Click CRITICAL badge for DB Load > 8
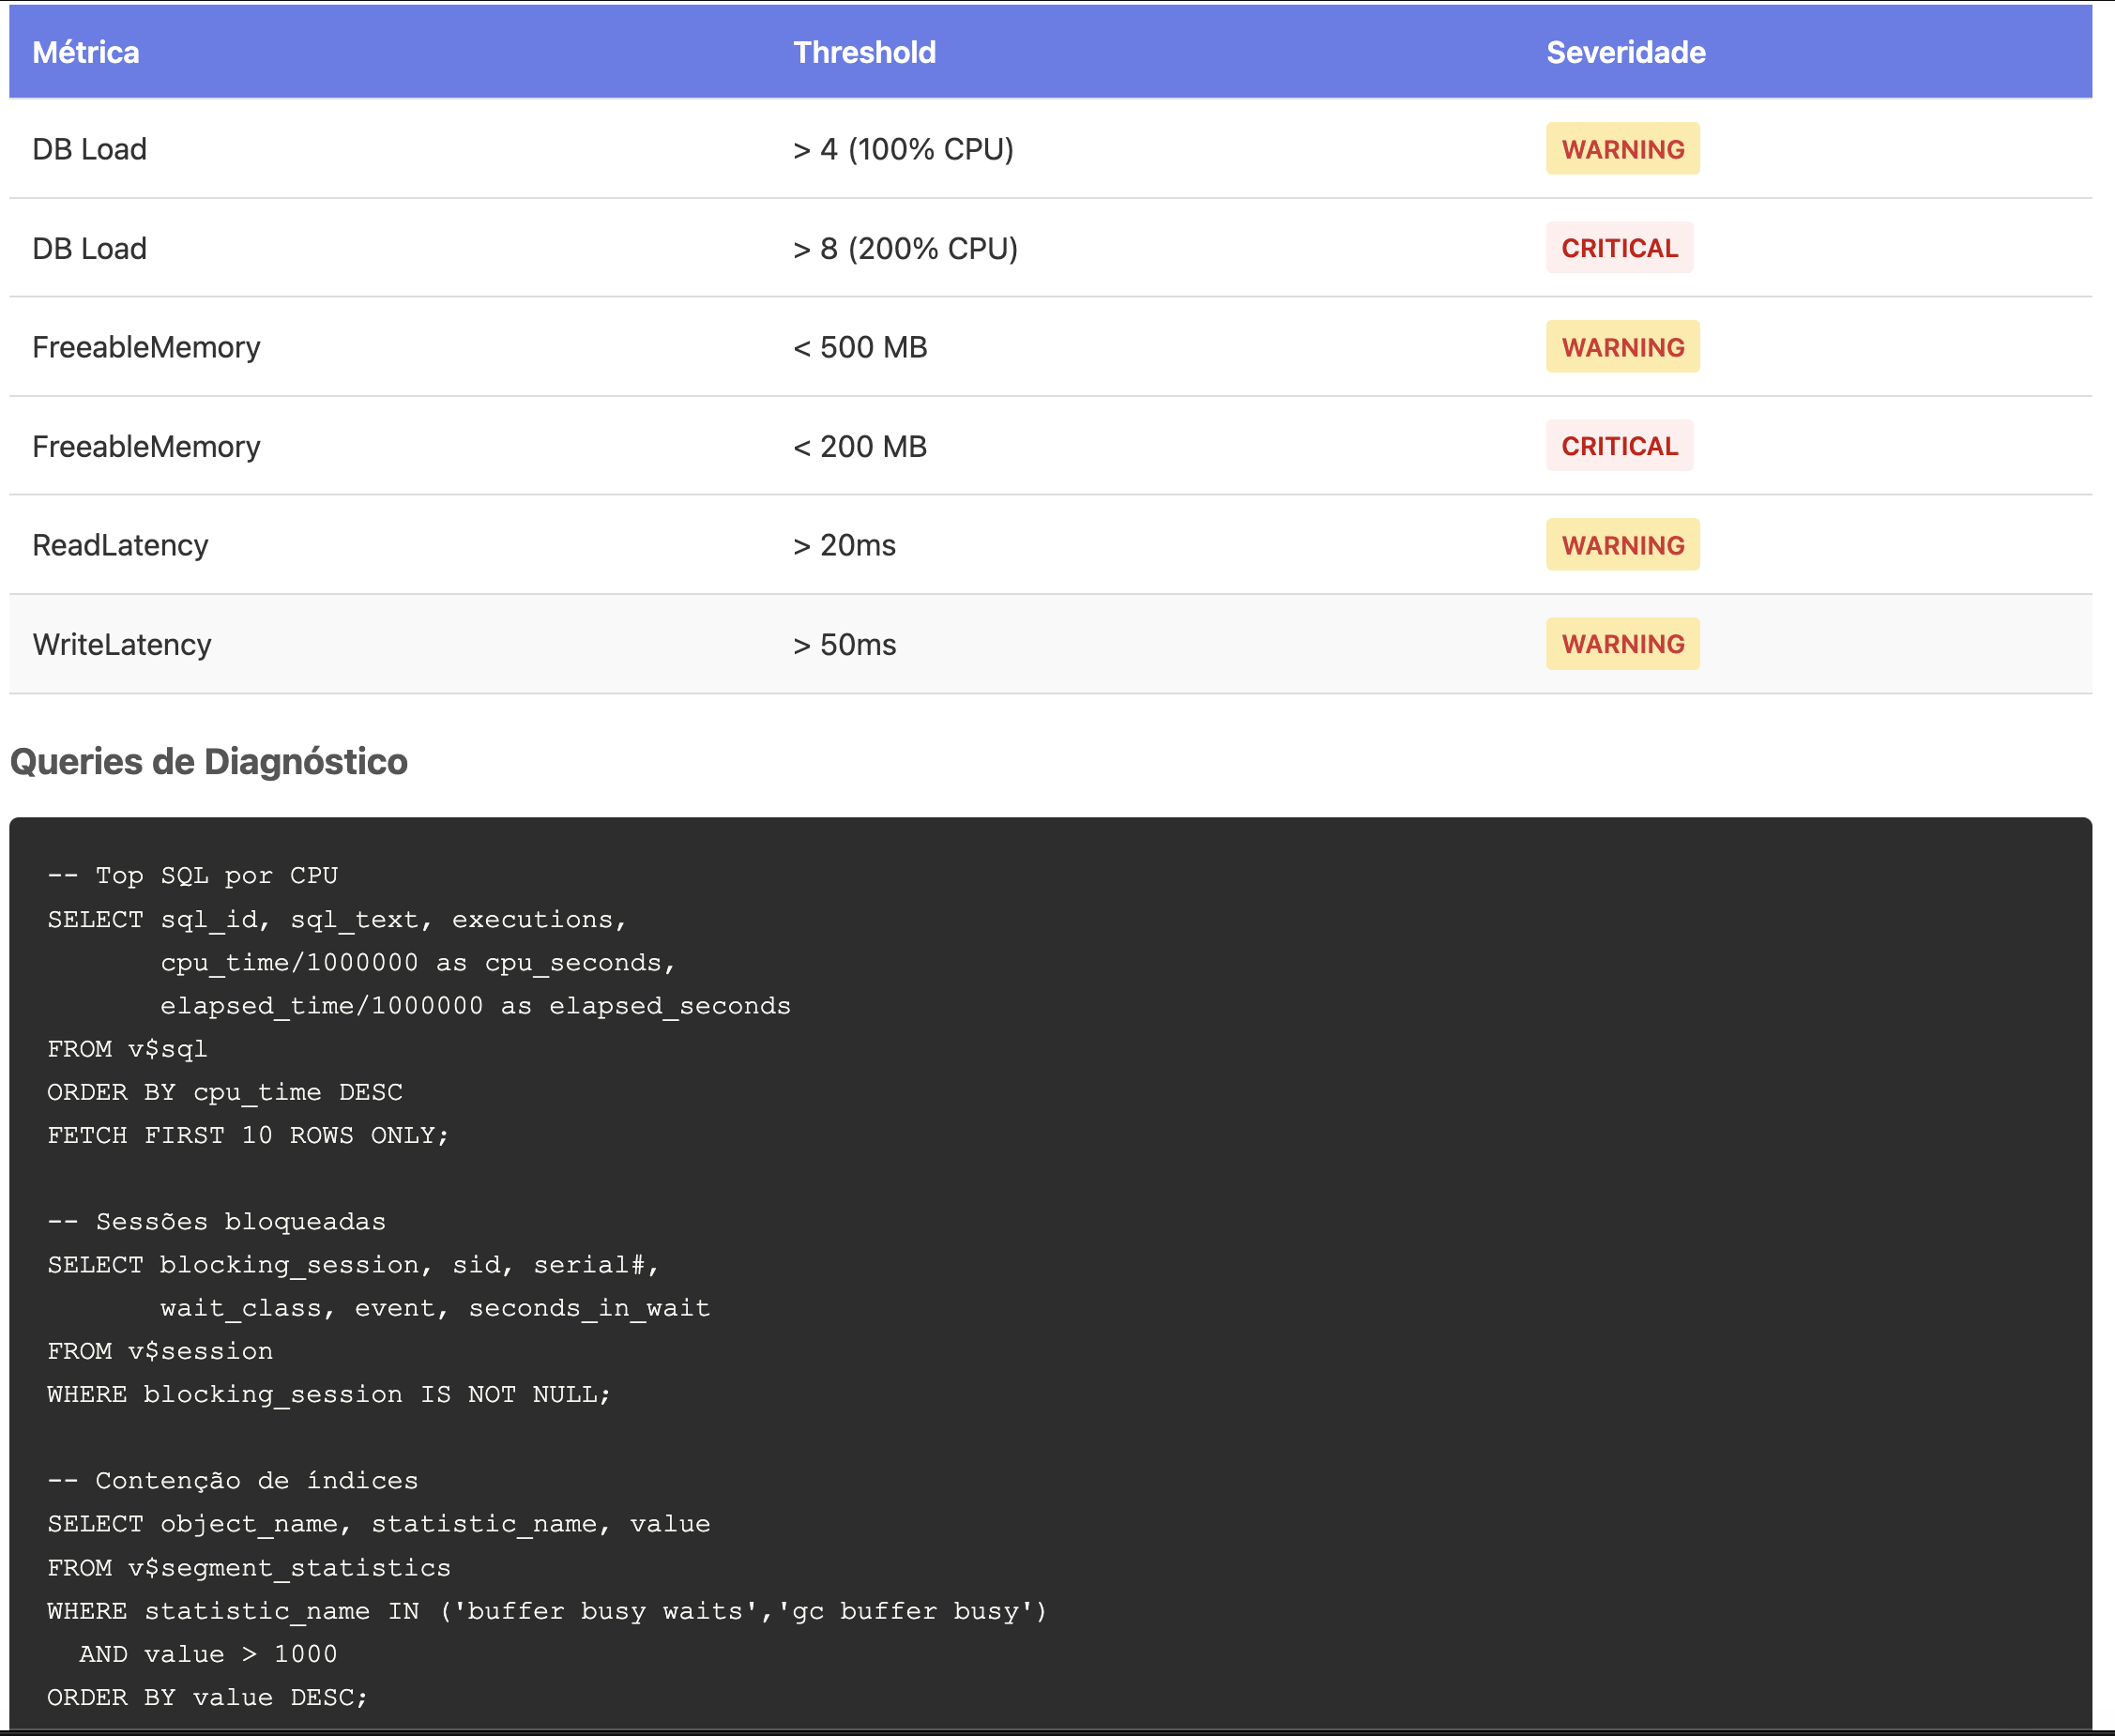This screenshot has height=1736, width=2115. pyautogui.click(x=1619, y=248)
